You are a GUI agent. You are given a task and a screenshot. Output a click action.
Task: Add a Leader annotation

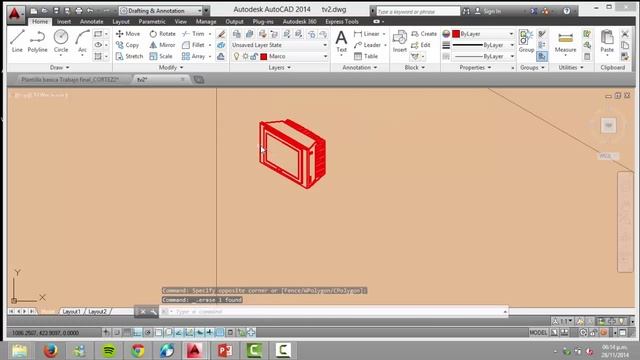point(367,45)
